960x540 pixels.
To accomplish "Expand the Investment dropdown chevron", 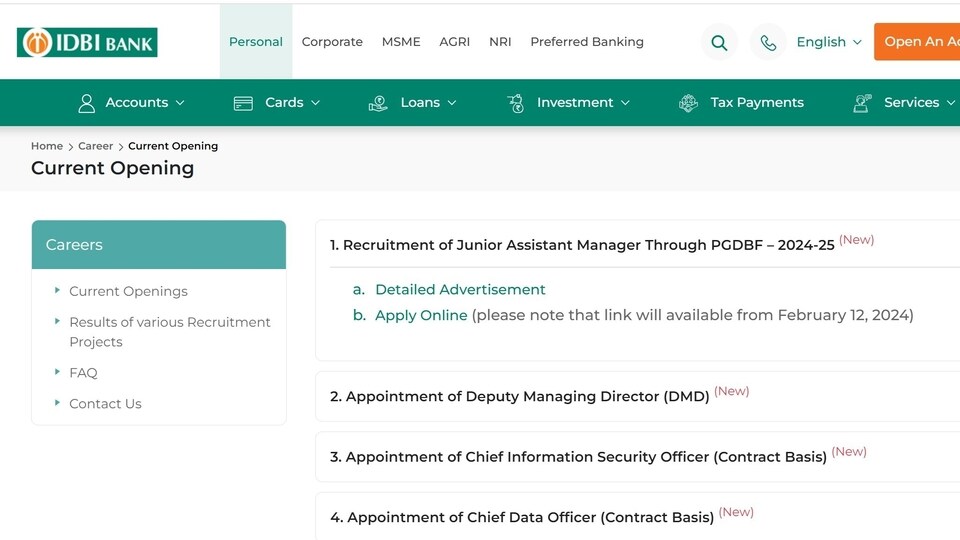I will (x=625, y=103).
